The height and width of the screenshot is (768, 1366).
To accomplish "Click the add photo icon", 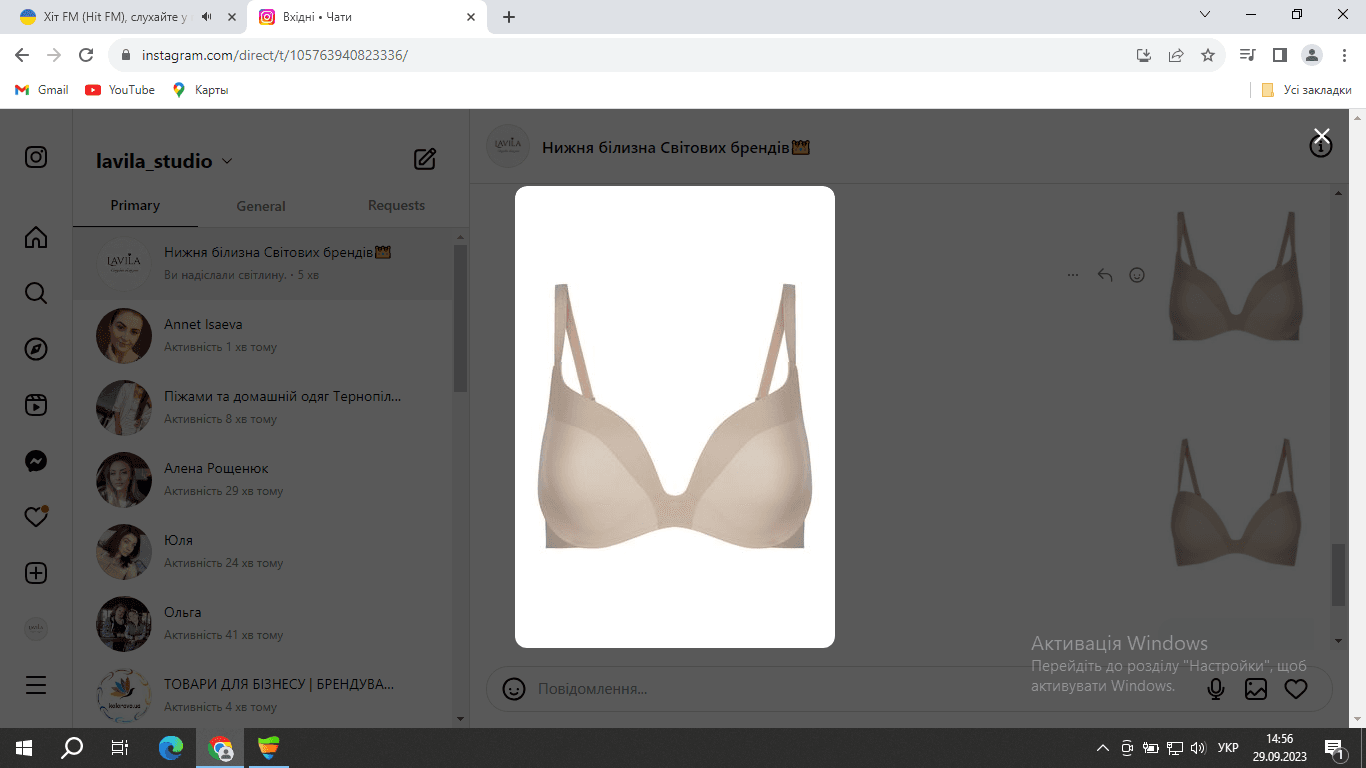I will [x=1256, y=689].
